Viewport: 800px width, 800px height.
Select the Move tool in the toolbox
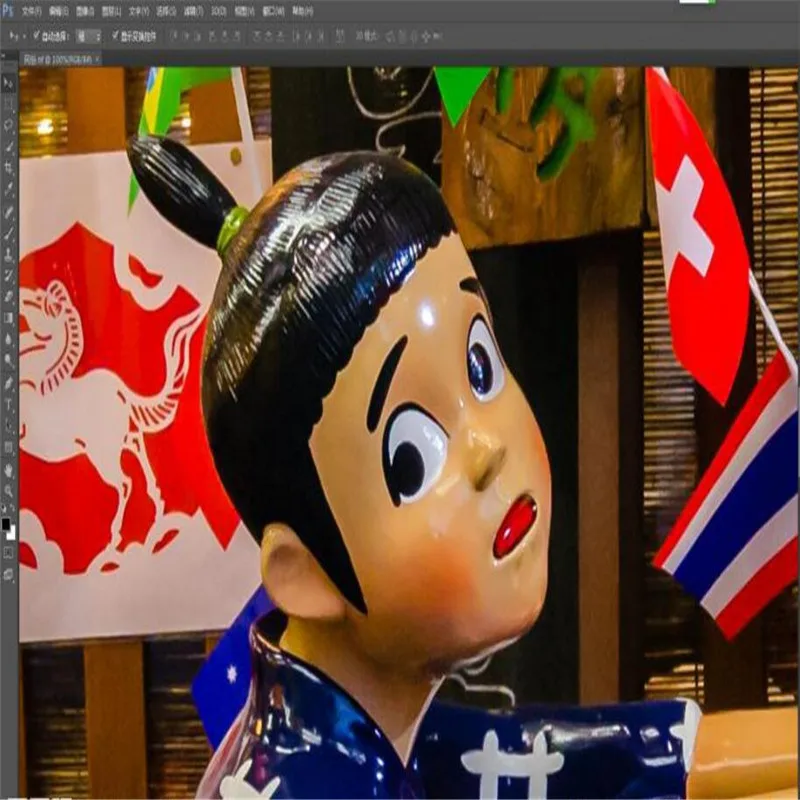9,83
